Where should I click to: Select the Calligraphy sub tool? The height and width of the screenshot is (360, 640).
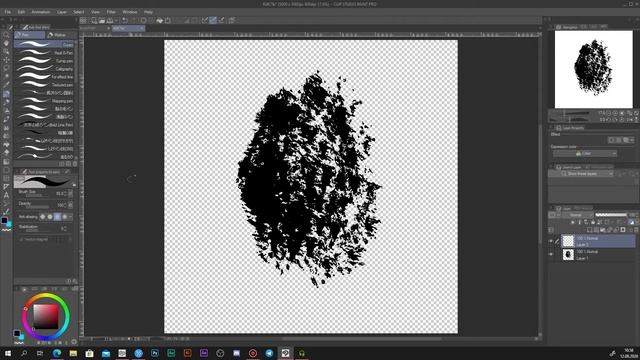pos(44,69)
